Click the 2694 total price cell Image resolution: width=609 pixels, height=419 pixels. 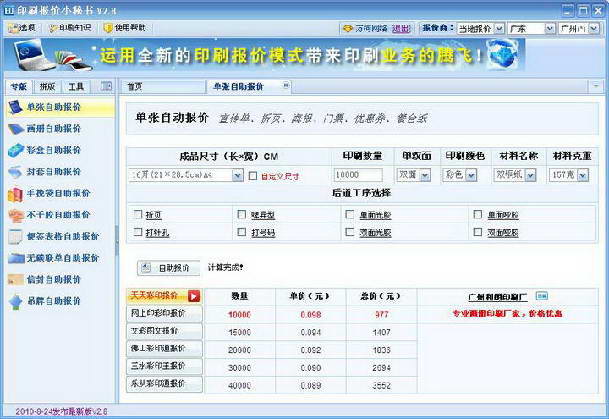(381, 368)
